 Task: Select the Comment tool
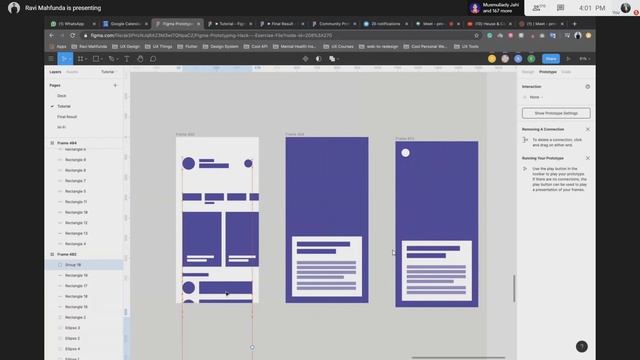click(153, 59)
